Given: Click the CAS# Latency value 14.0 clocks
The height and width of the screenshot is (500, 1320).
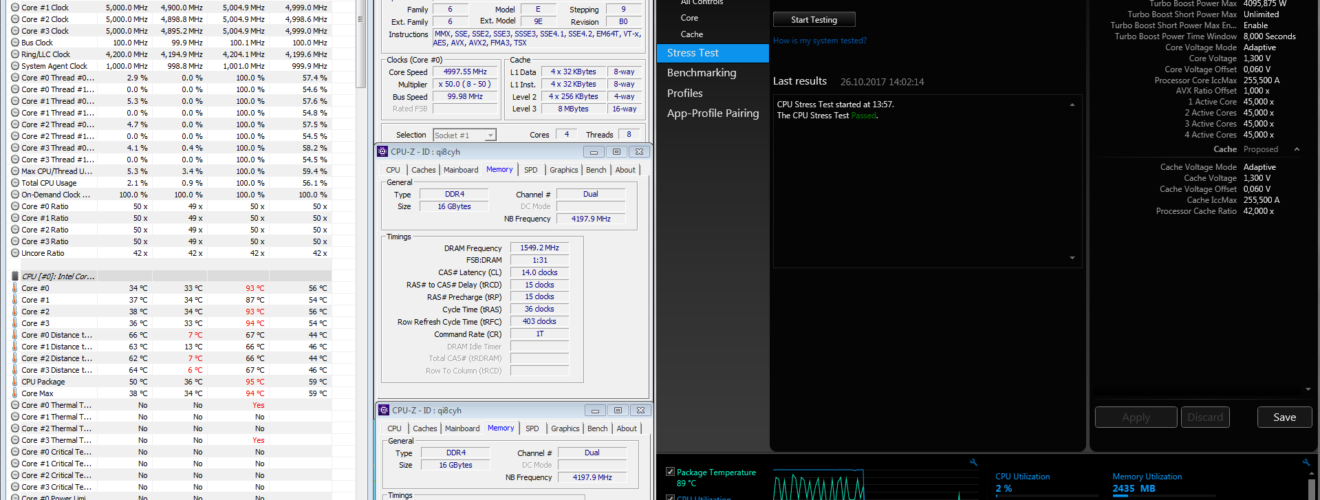Looking at the screenshot, I should [538, 272].
